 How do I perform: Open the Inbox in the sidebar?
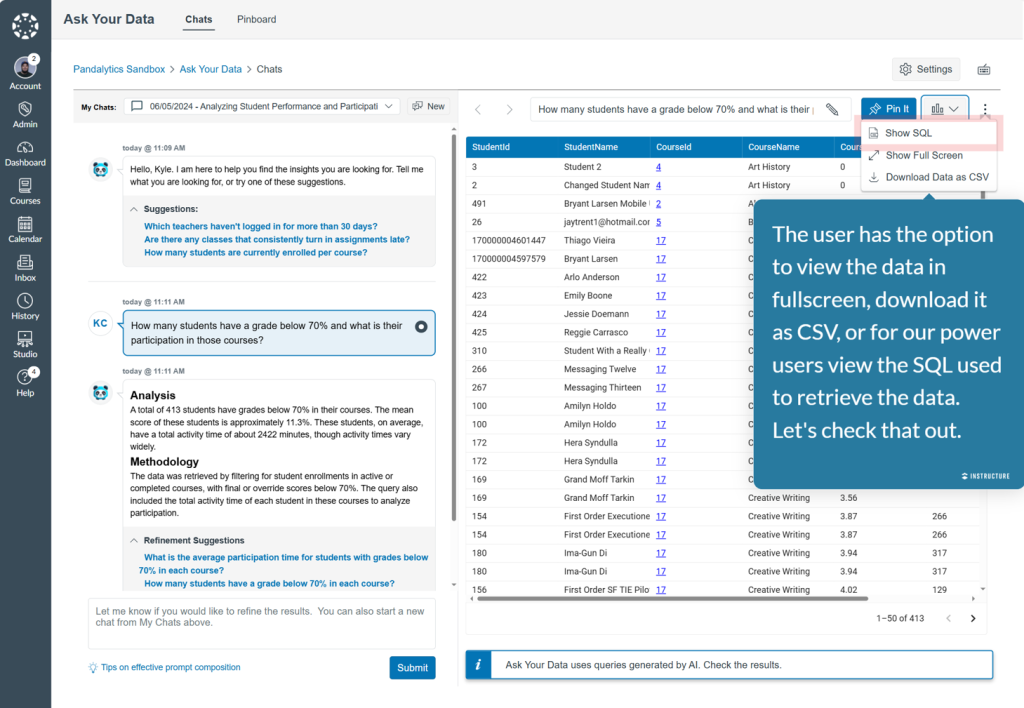25,268
